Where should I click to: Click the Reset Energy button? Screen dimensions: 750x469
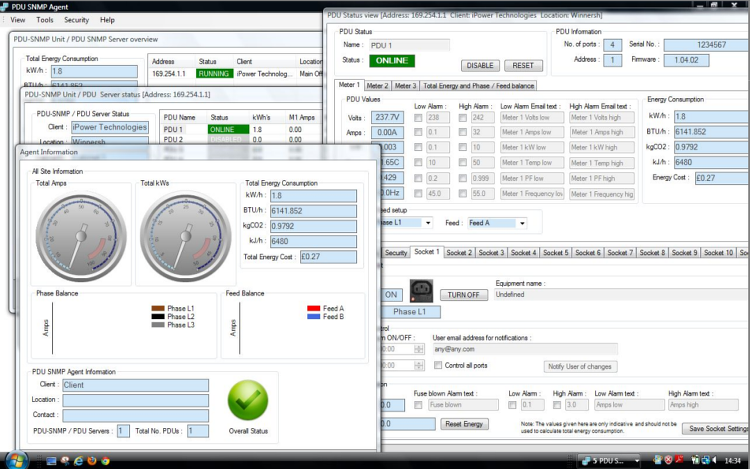(464, 424)
